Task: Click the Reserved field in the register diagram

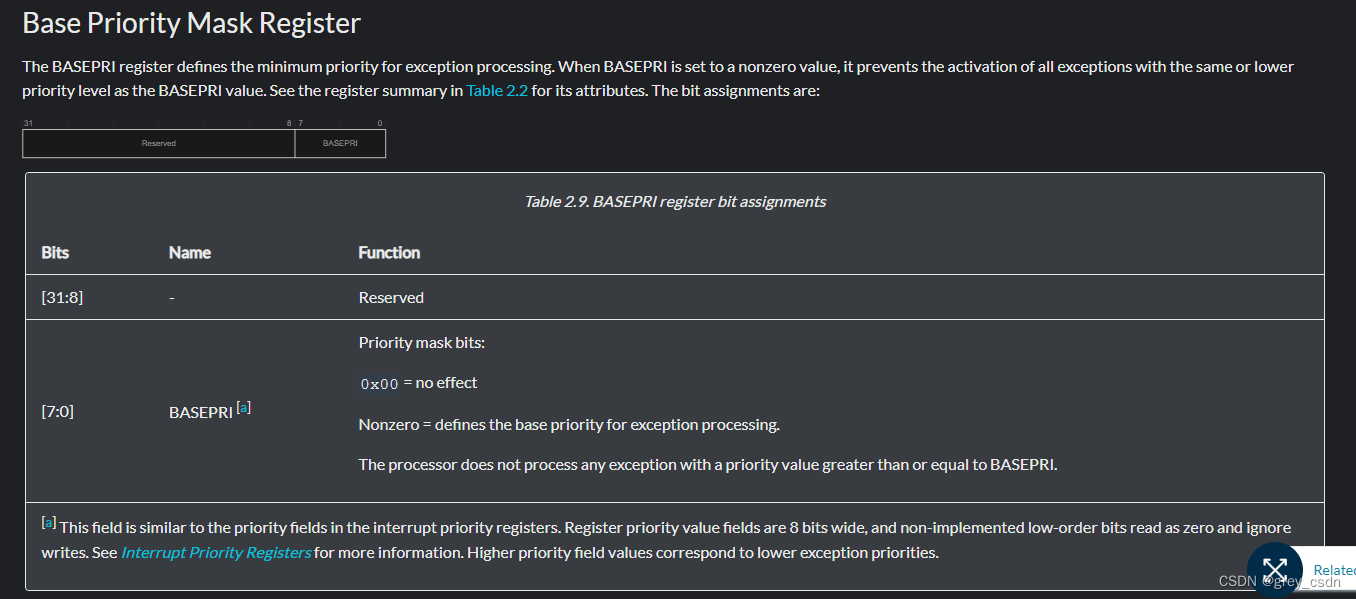Action: pyautogui.click(x=158, y=144)
